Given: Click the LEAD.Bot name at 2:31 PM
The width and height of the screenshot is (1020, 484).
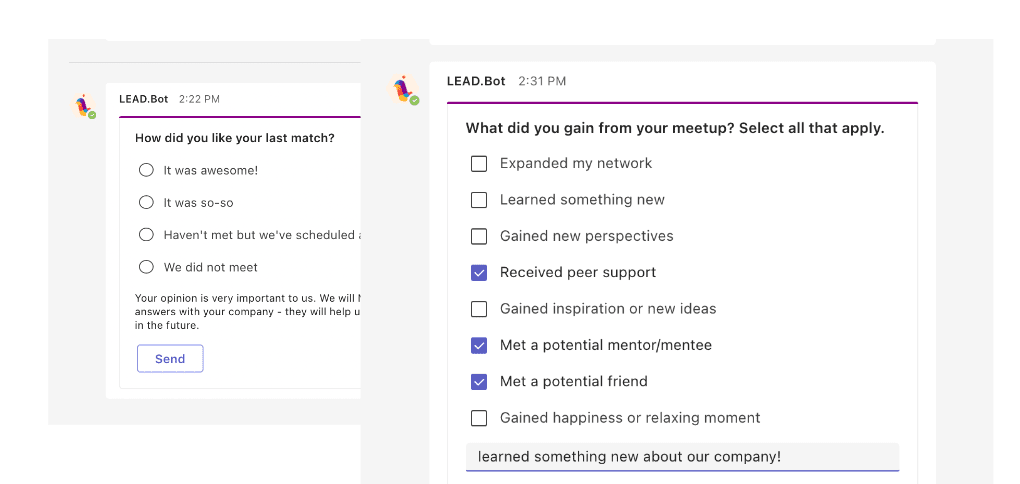Looking at the screenshot, I should [x=476, y=81].
